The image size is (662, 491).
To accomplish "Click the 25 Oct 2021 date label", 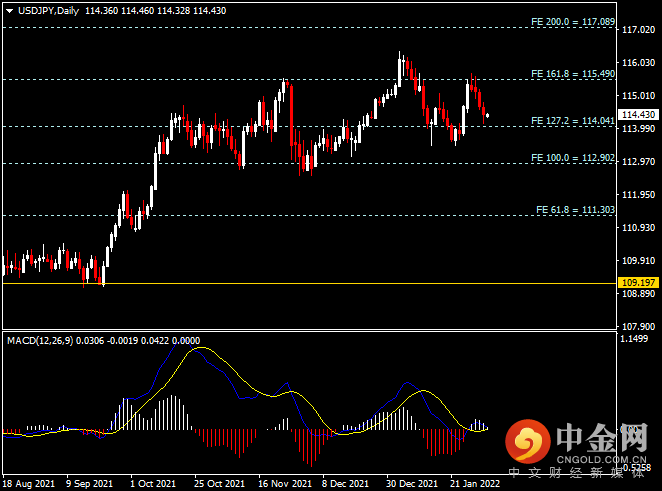I will coord(220,484).
